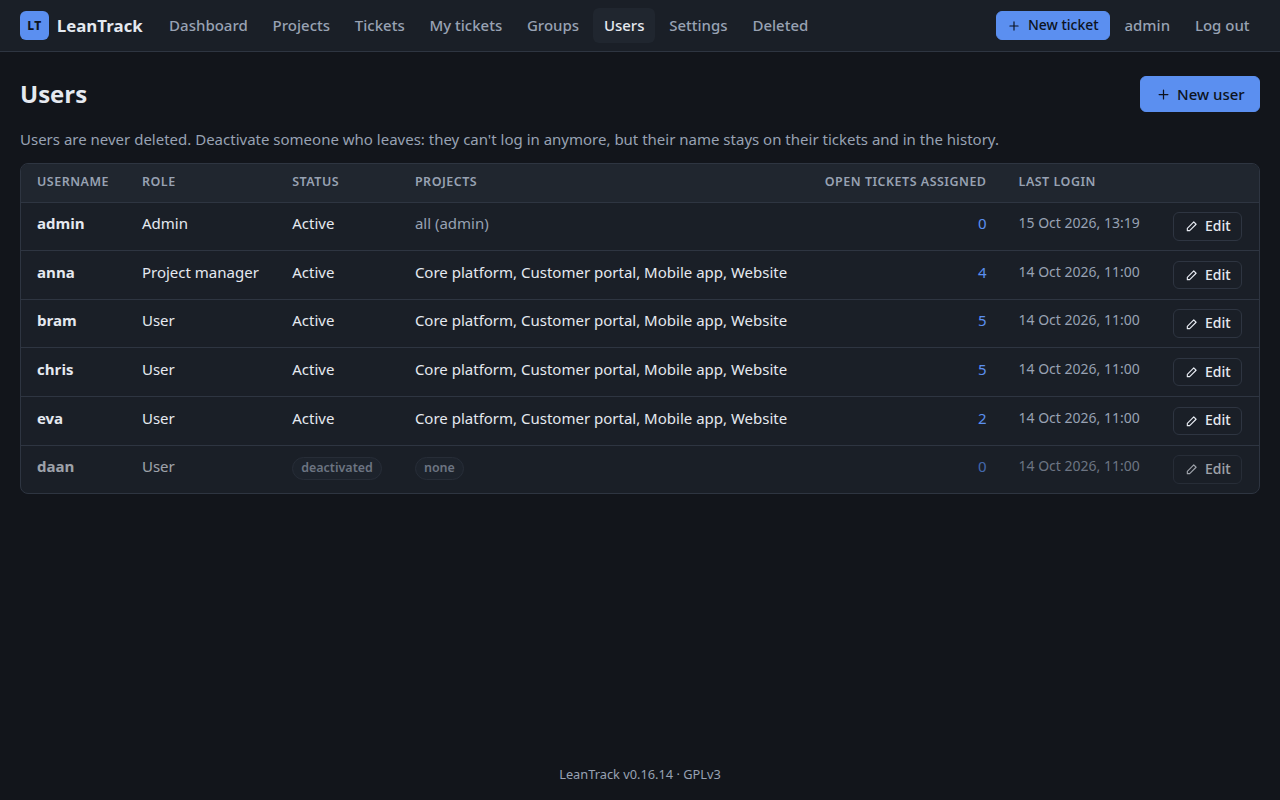Click pencil icon in anna's Edit button
1280x800 pixels.
click(x=1191, y=275)
